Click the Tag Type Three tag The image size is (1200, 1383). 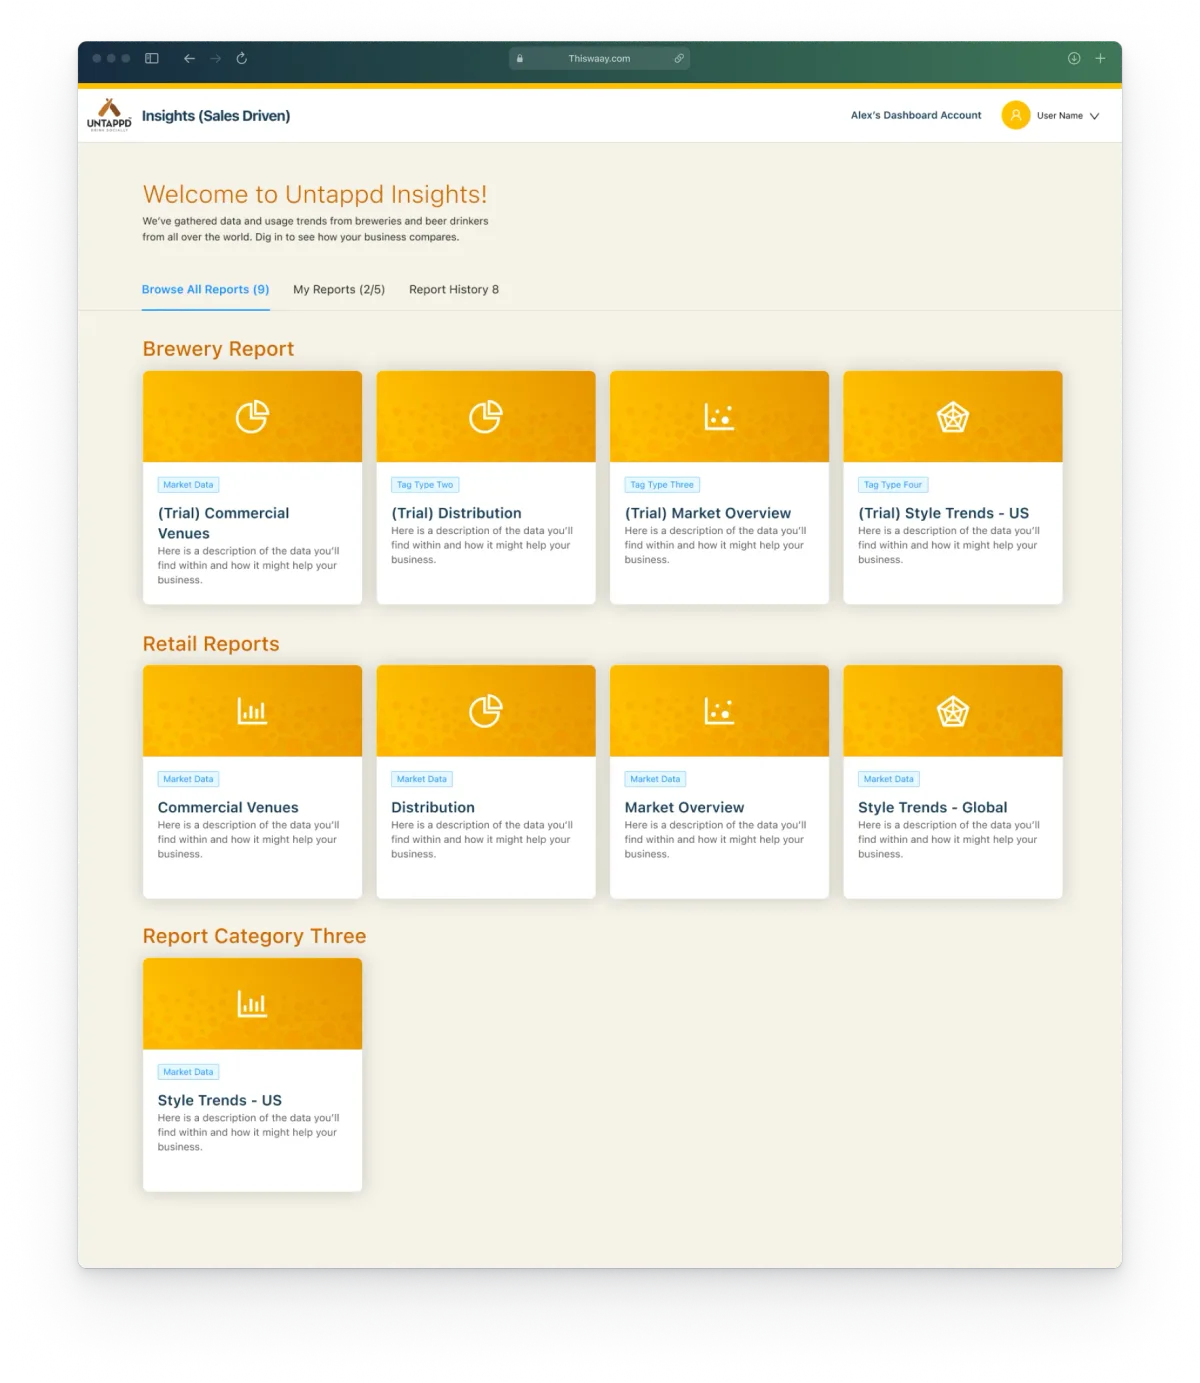tap(662, 485)
